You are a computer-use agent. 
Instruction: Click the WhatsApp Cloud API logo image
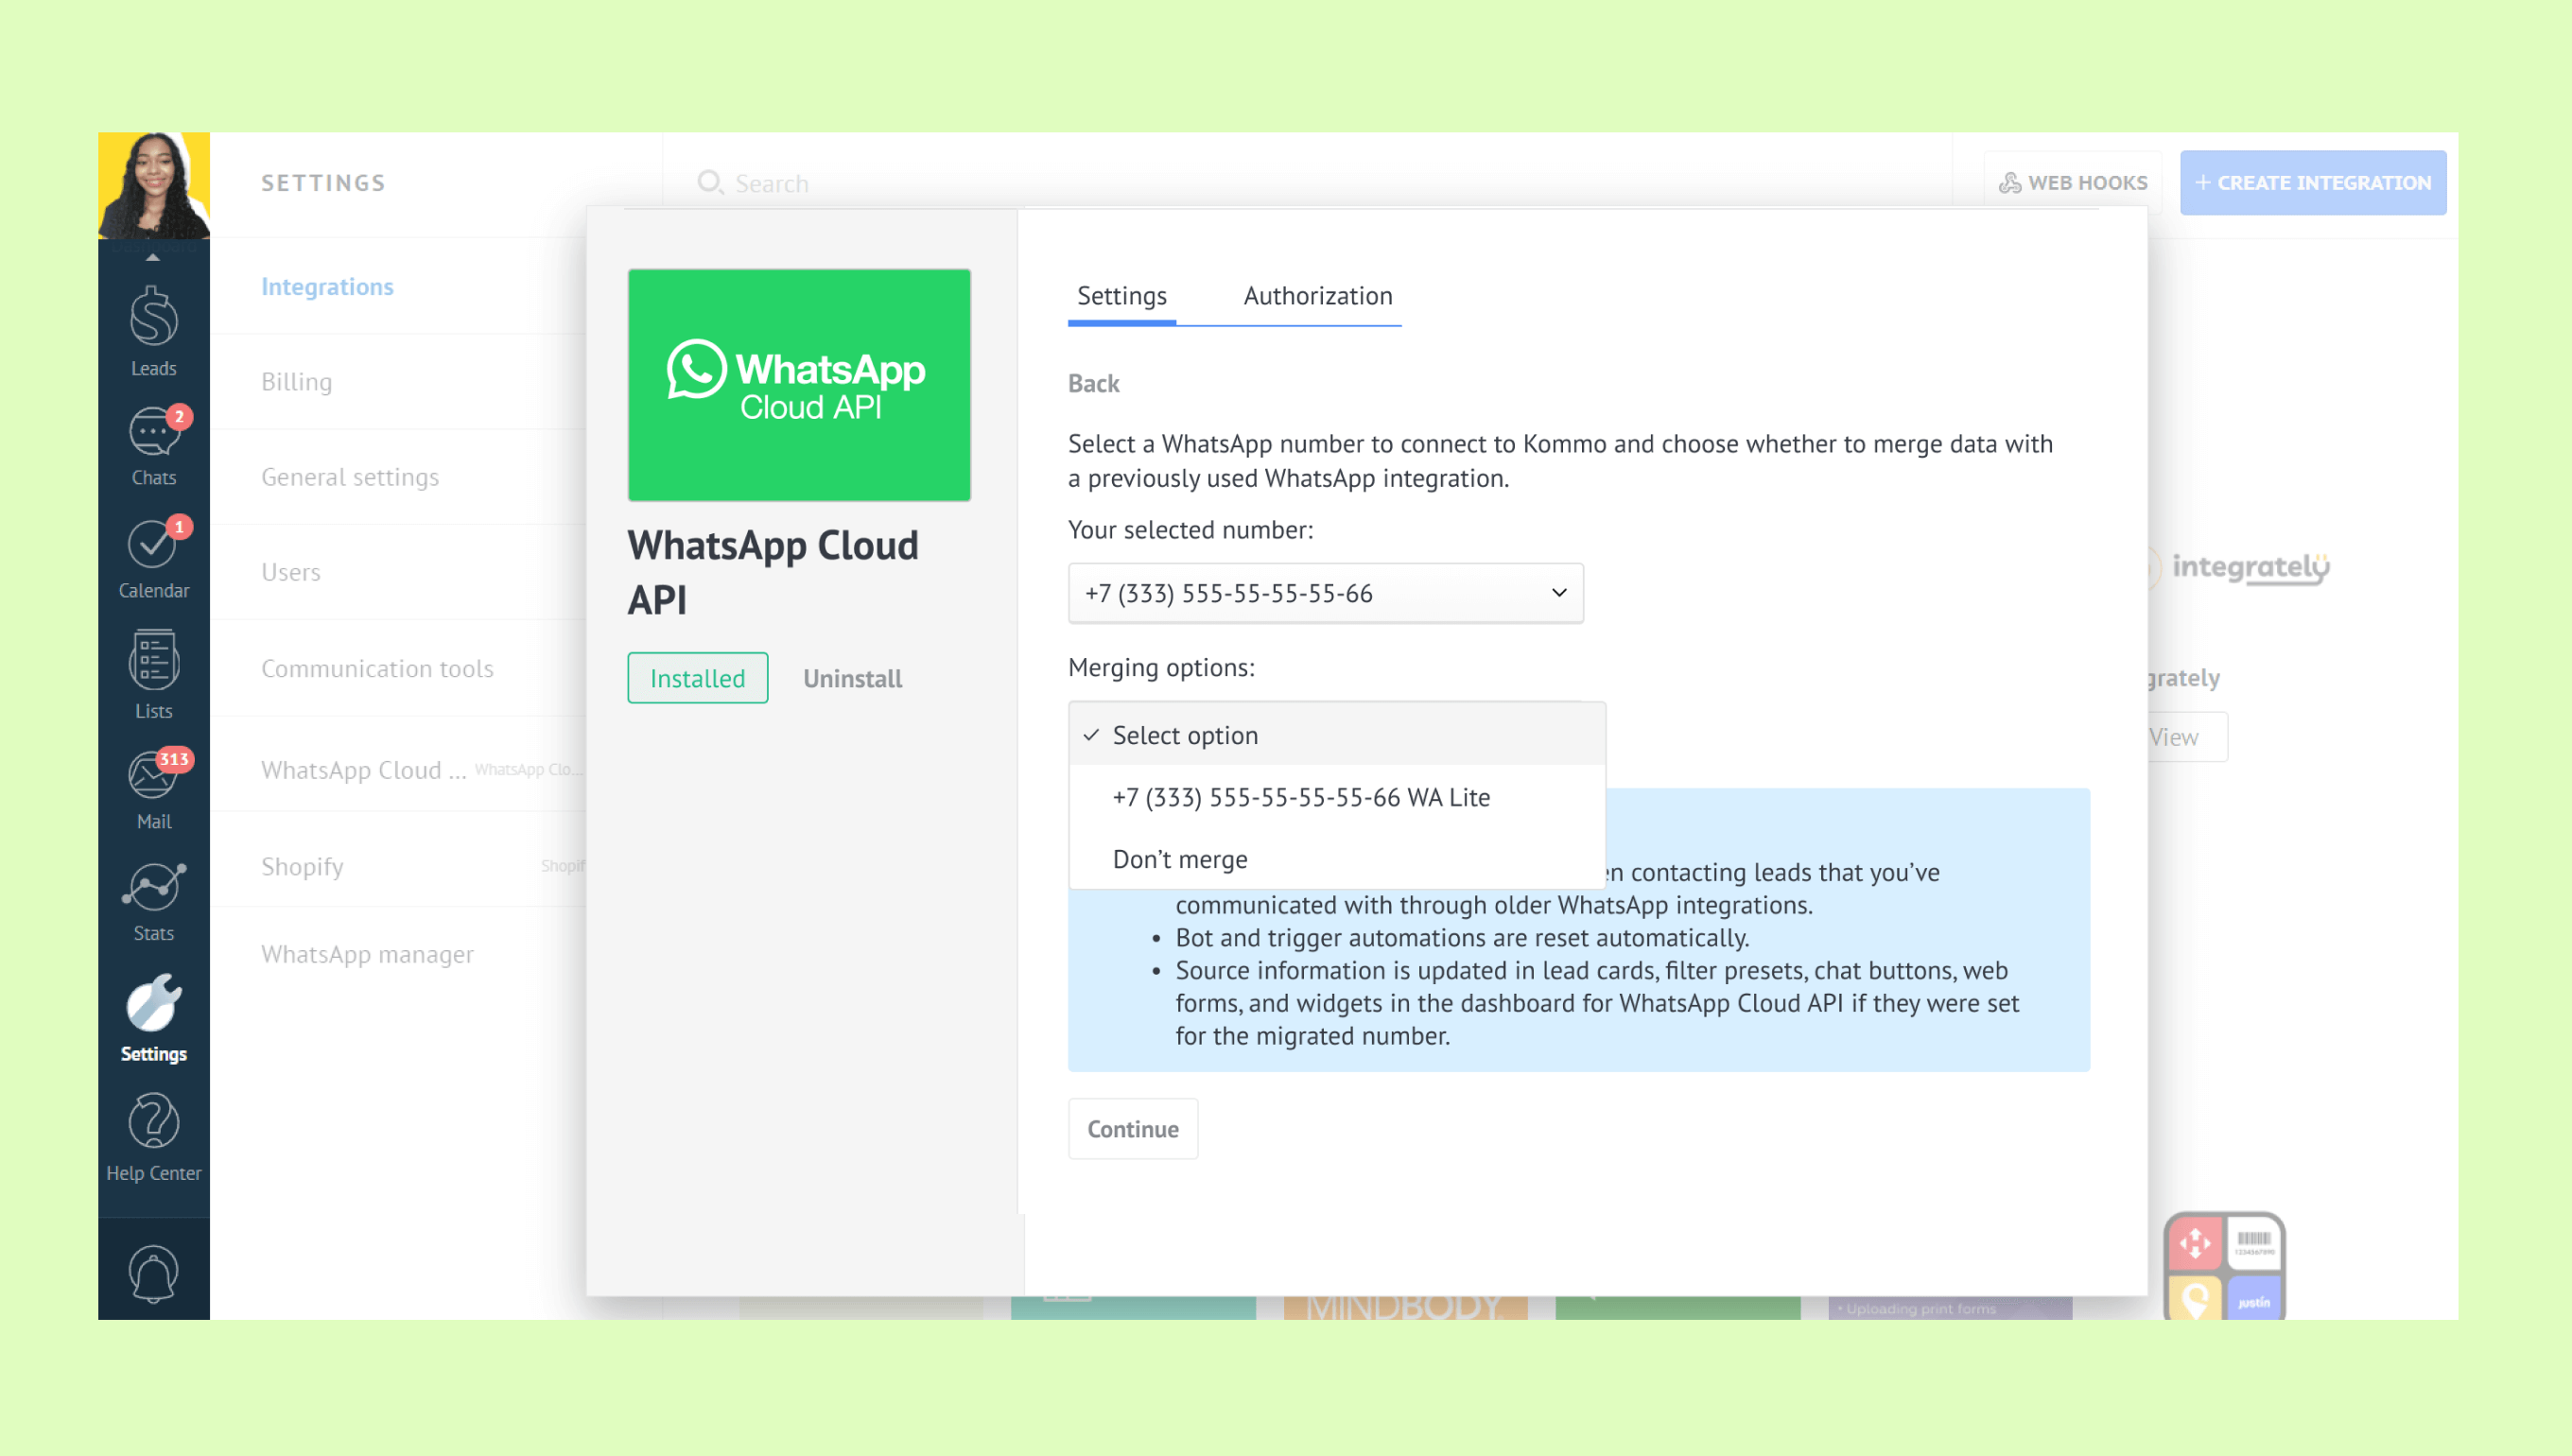coord(799,385)
